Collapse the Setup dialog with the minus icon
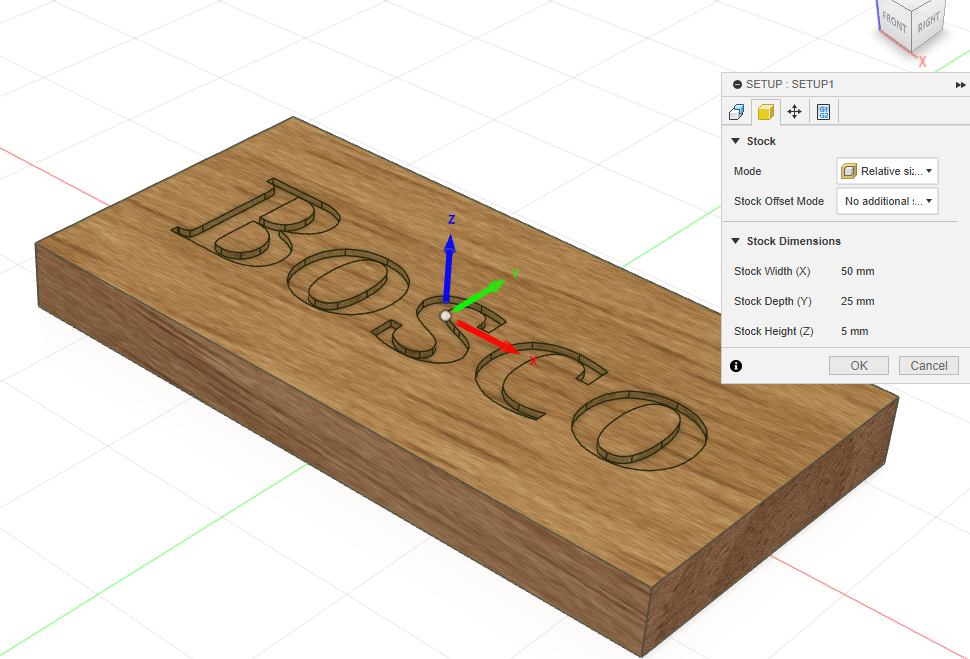970x659 pixels. coord(737,85)
